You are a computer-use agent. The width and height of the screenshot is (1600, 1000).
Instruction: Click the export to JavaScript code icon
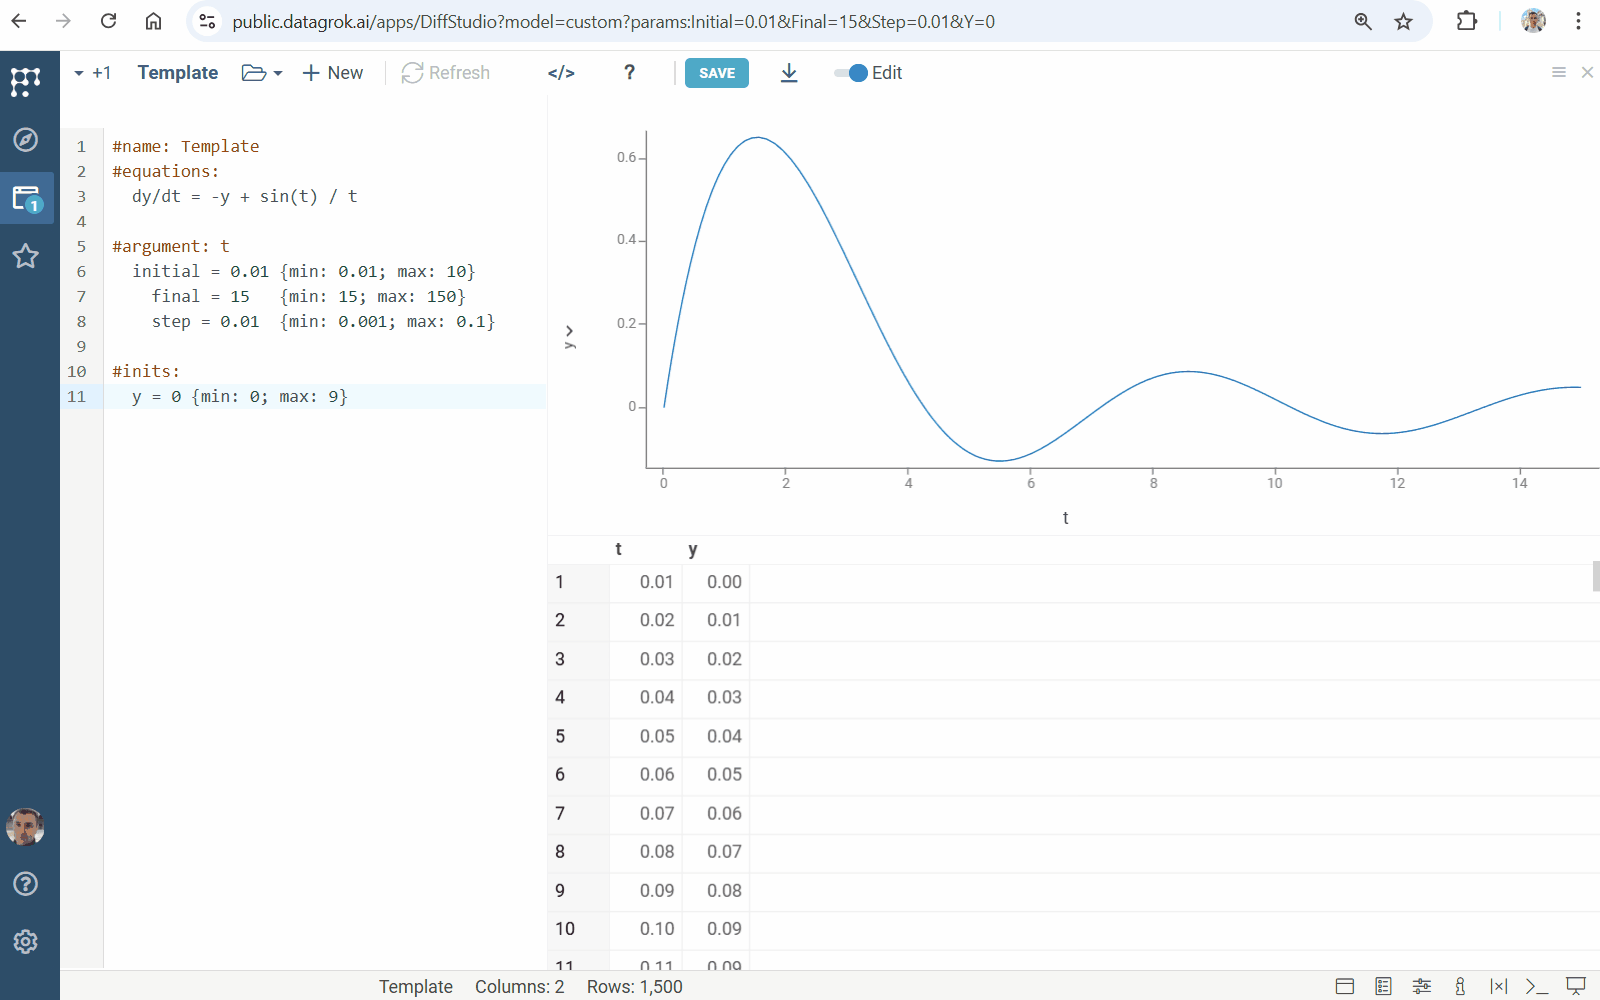click(561, 73)
